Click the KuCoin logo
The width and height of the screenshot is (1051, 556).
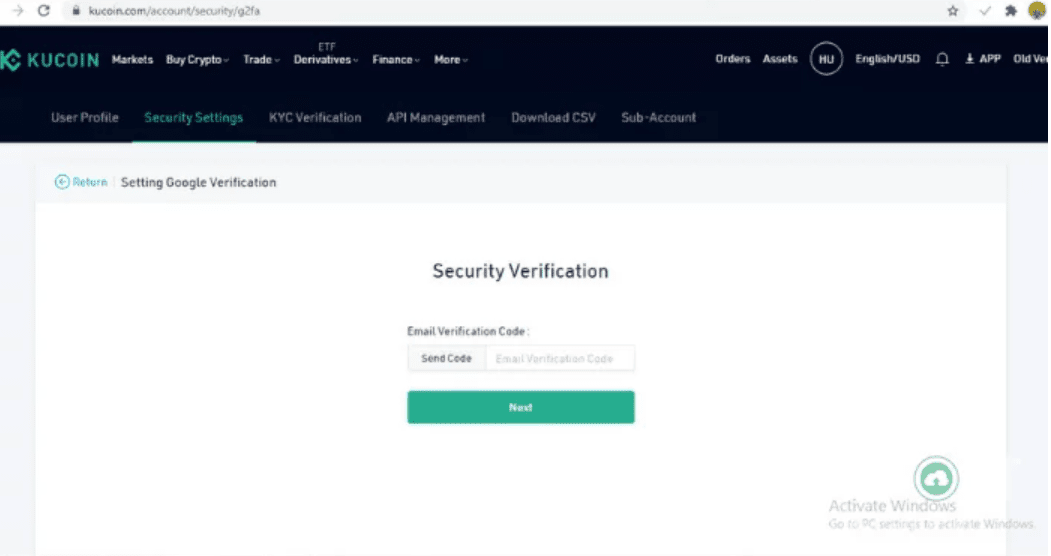click(50, 60)
